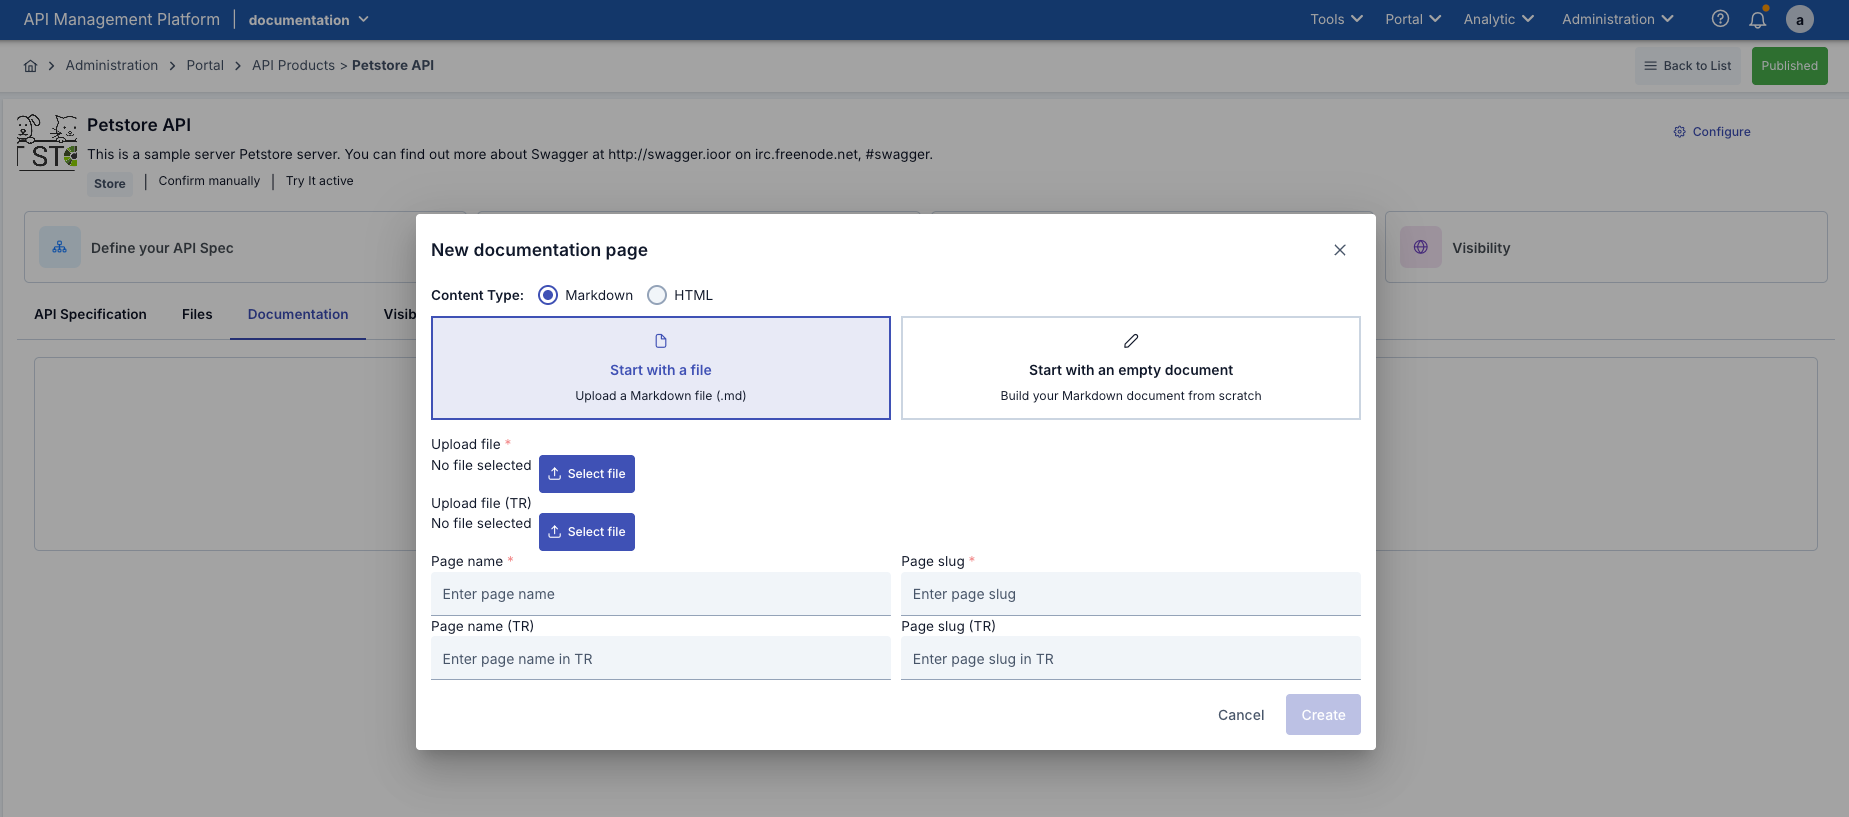Viewport: 1849px width, 817px height.
Task: Select the Markdown content type
Action: coord(548,295)
